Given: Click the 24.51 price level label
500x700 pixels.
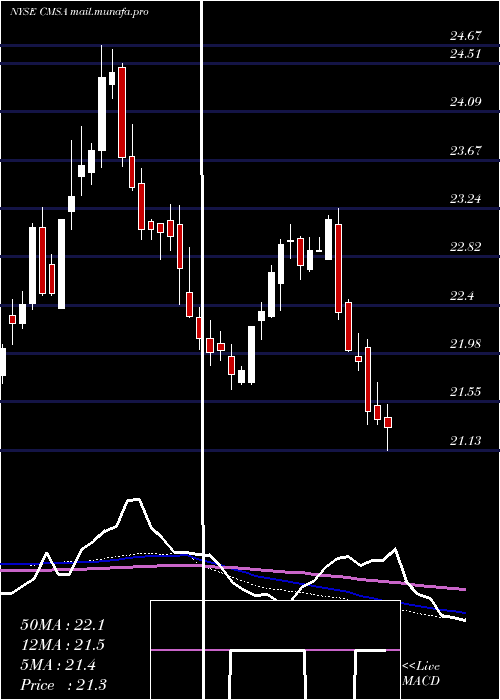Looking at the screenshot, I should click(x=466, y=54).
